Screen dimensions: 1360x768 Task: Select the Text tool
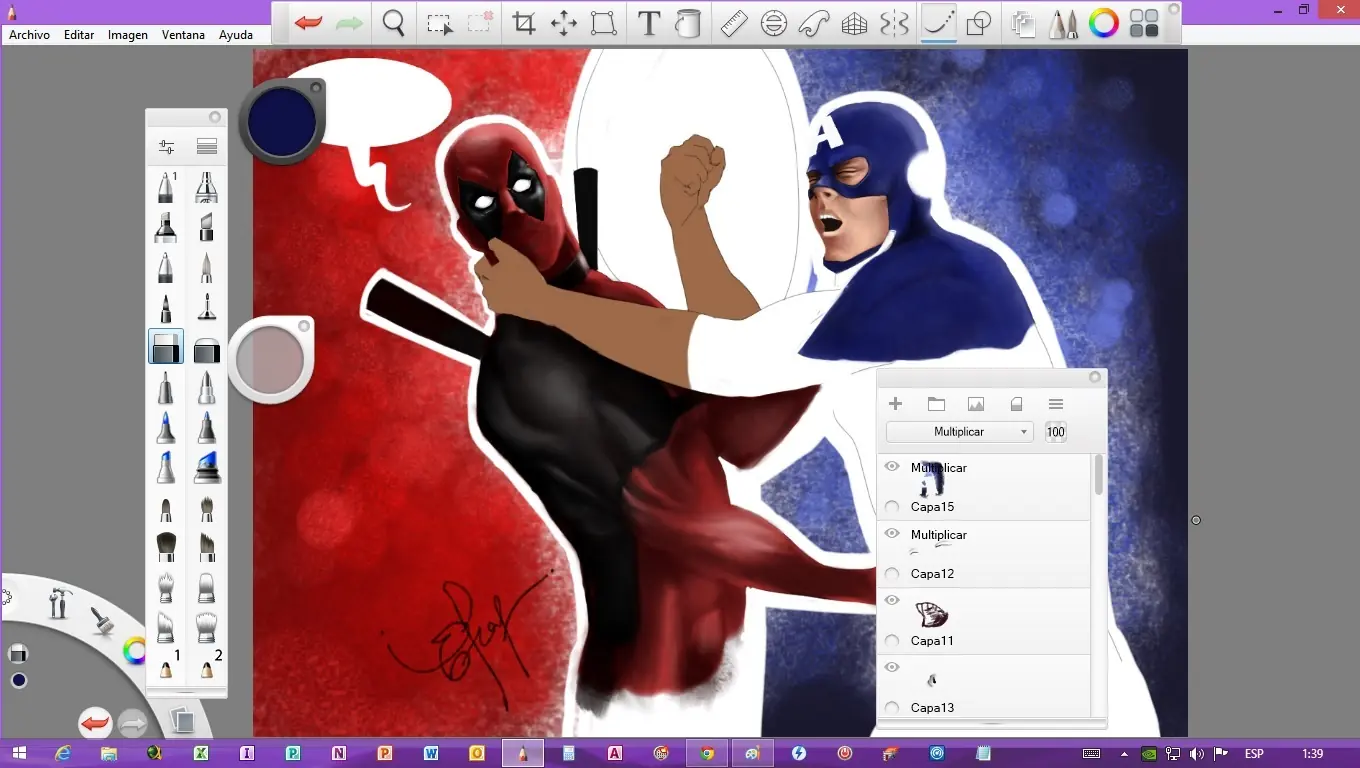649,23
